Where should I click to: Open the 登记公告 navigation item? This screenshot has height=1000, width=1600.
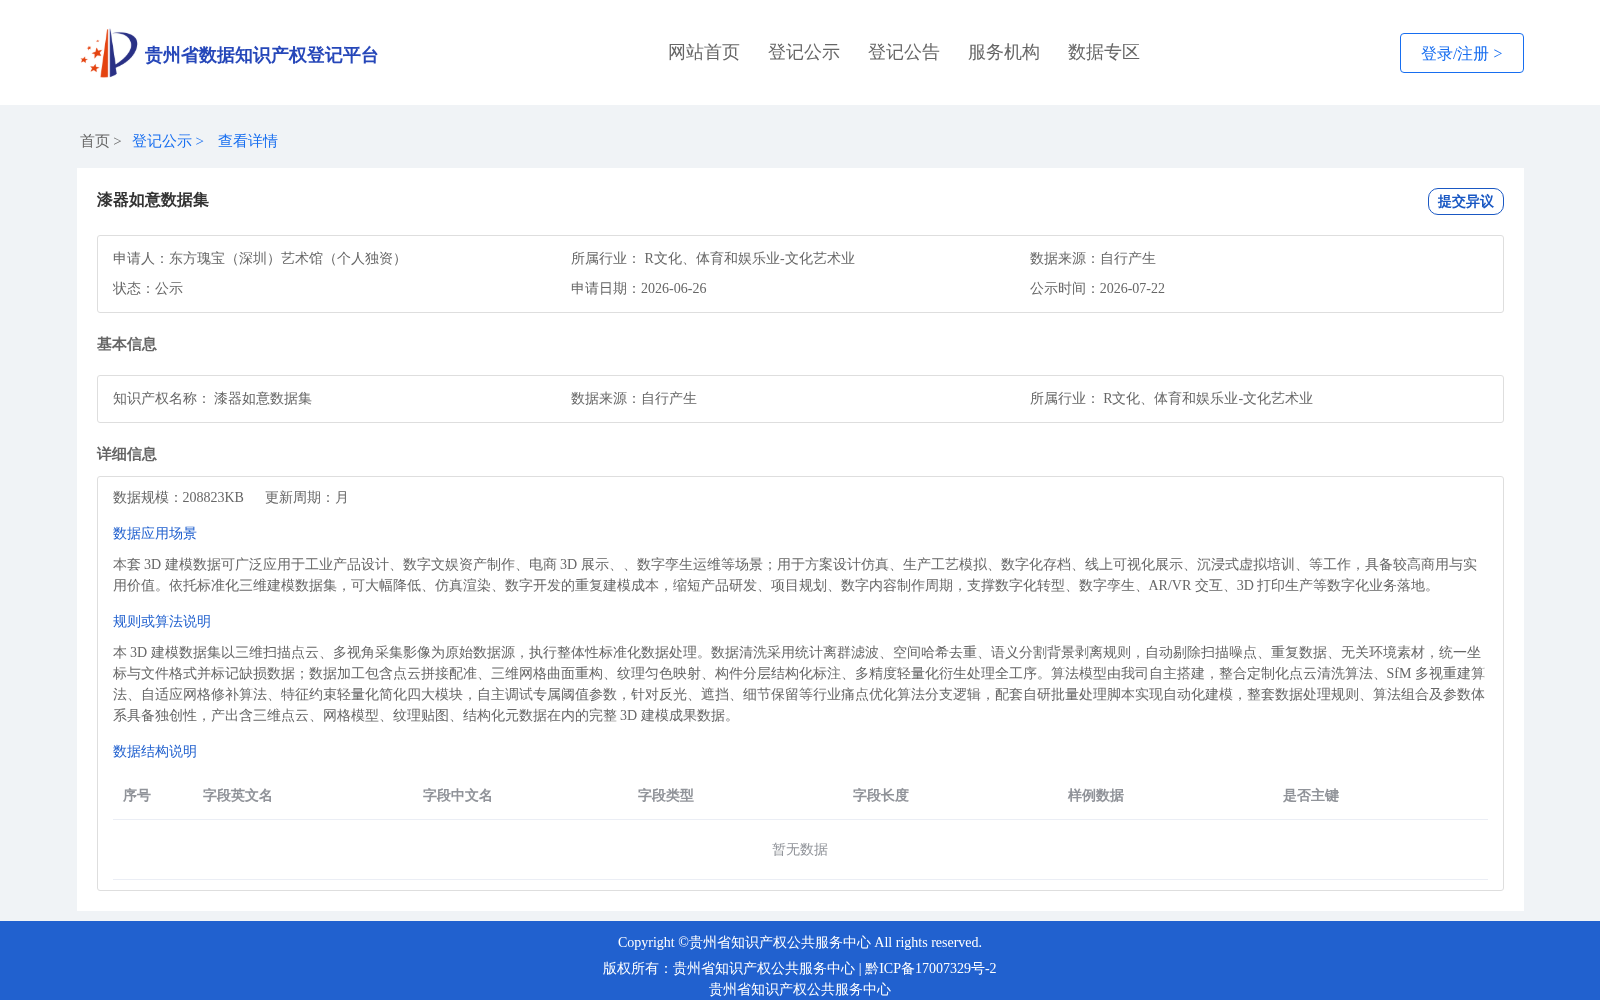[x=904, y=52]
